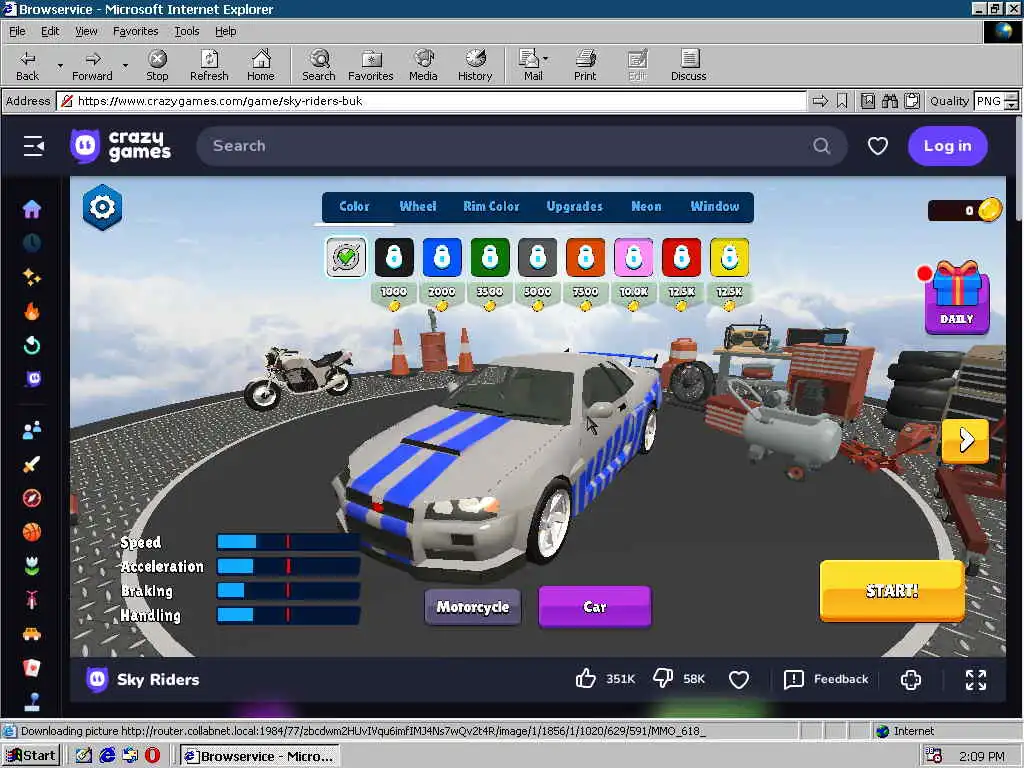Screen dimensions: 1024x768
Task: Click the Print toolbar button
Action: (585, 65)
